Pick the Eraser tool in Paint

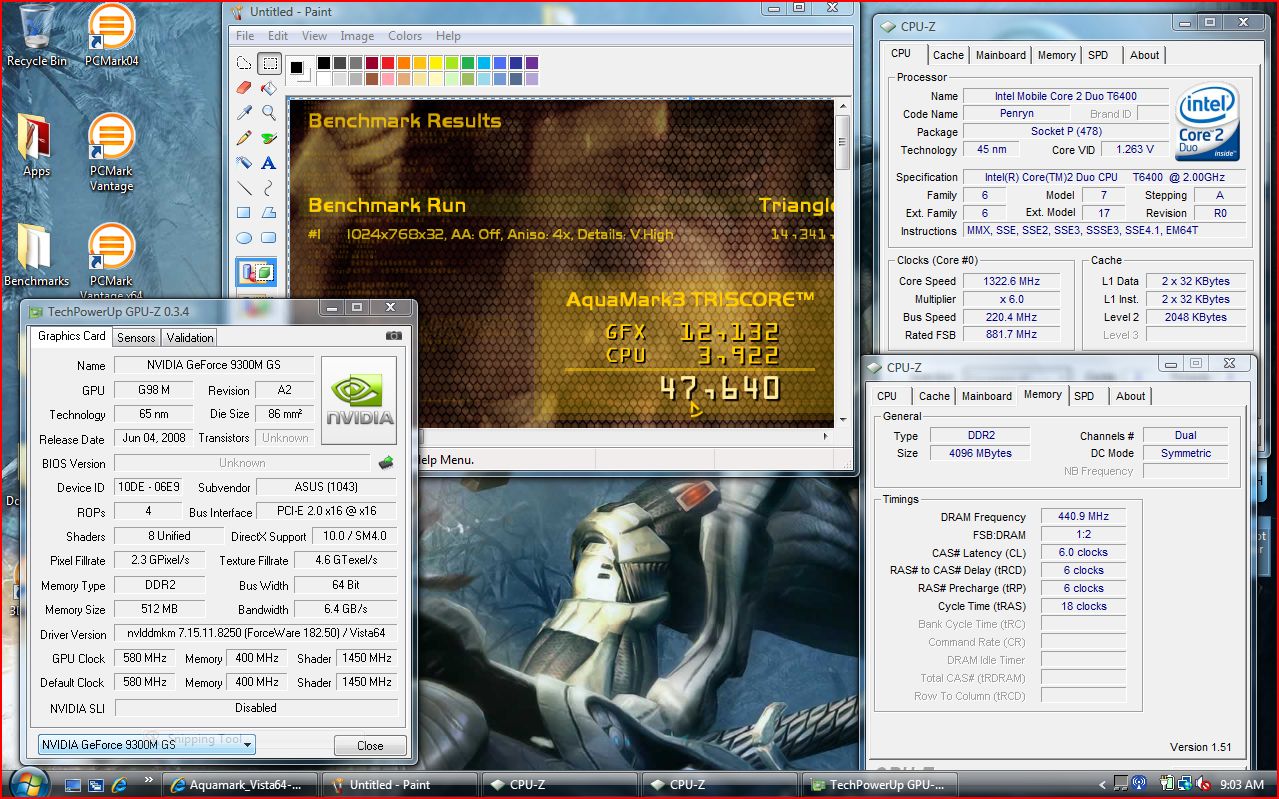pyautogui.click(x=244, y=88)
